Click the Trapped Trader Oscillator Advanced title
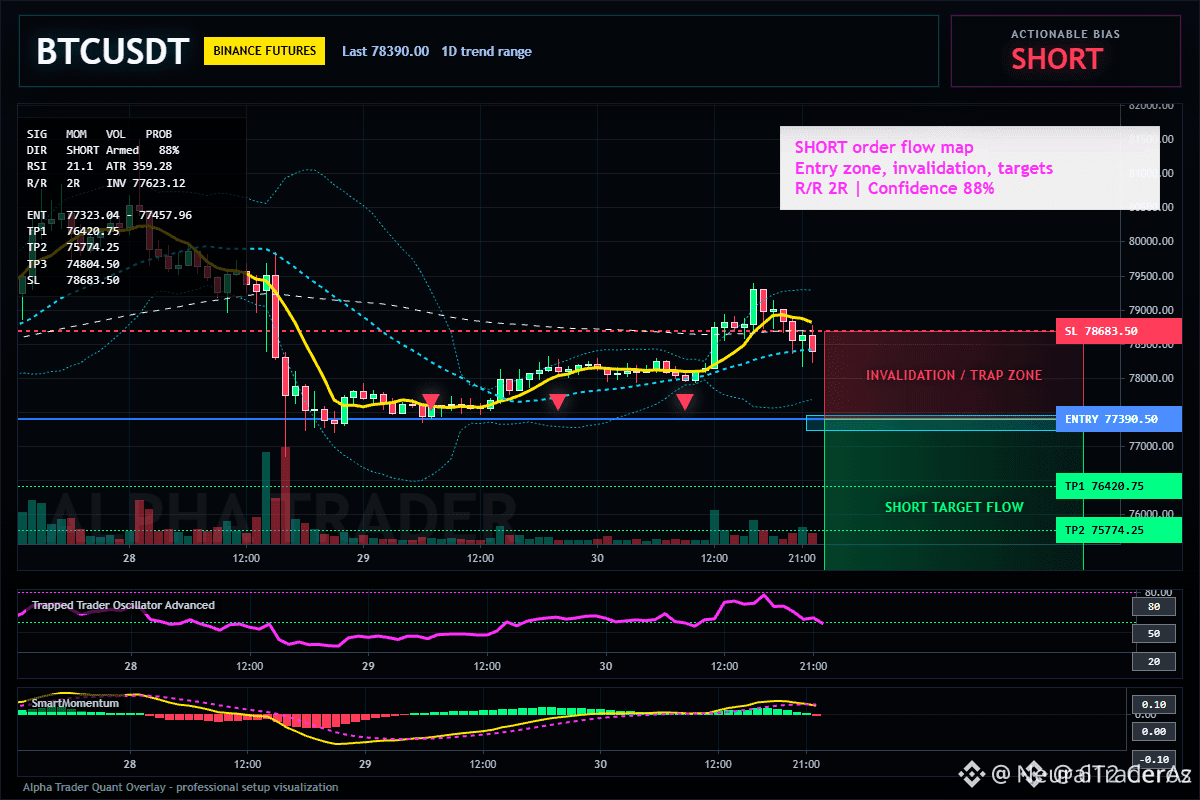 click(123, 605)
